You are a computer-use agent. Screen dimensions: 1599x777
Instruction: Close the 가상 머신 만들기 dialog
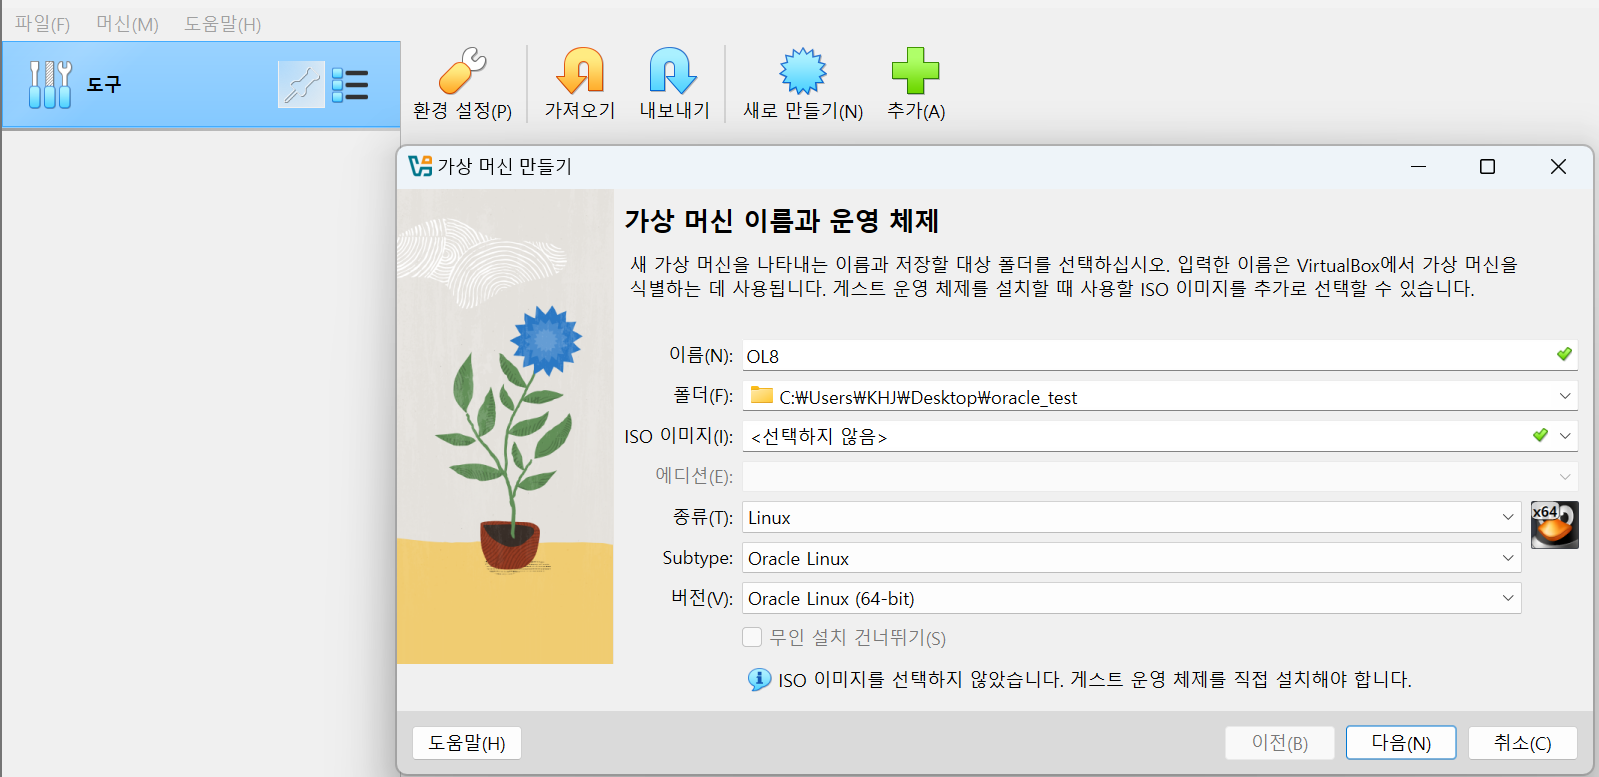coord(1558,166)
